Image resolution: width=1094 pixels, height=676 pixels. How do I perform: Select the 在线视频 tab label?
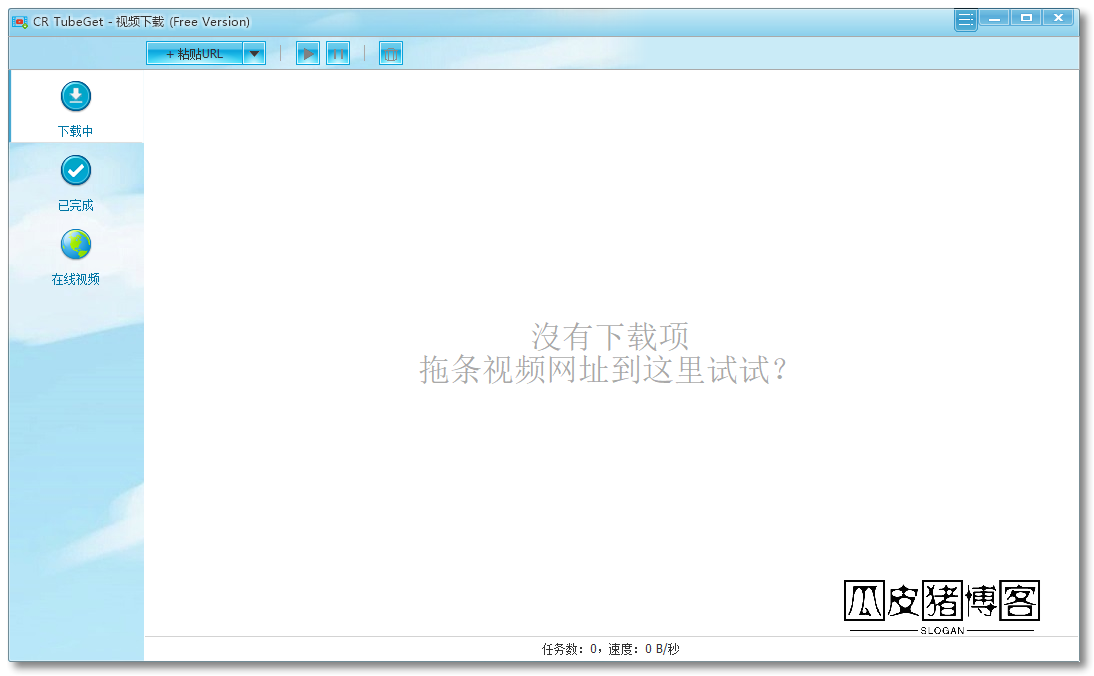coord(76,279)
